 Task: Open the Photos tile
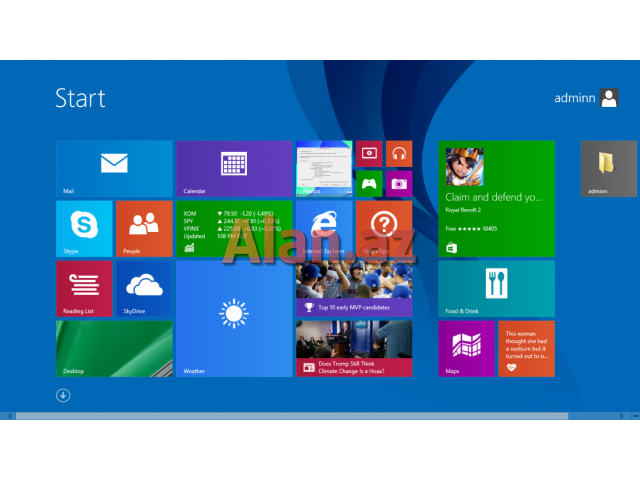324,169
